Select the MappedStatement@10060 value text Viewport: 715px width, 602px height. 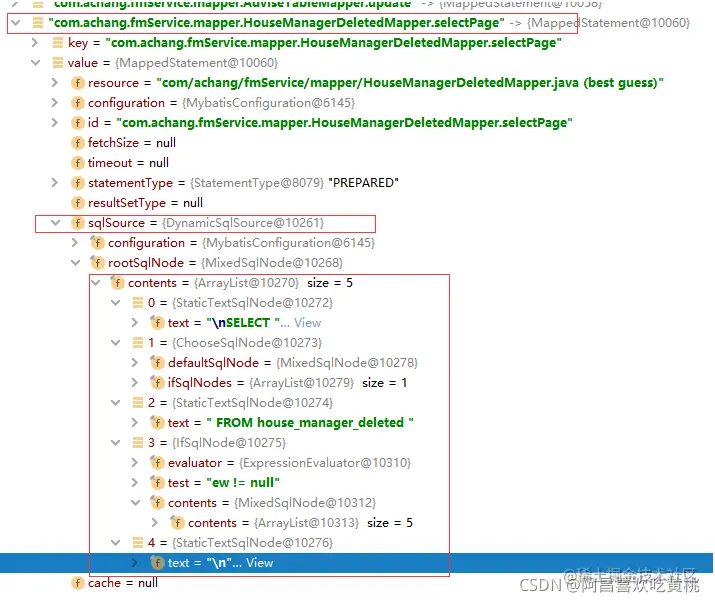point(196,62)
